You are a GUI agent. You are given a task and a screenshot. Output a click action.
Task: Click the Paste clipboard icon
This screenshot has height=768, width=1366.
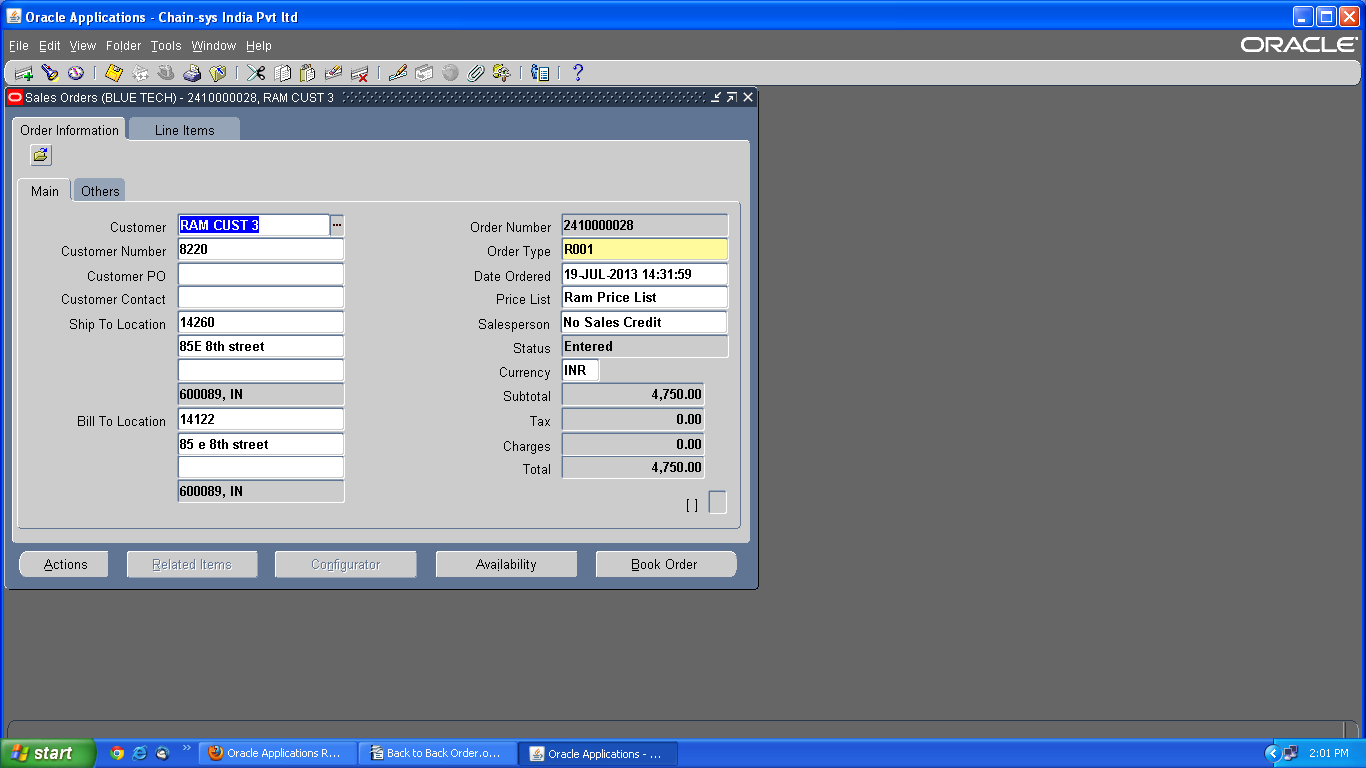(x=308, y=73)
